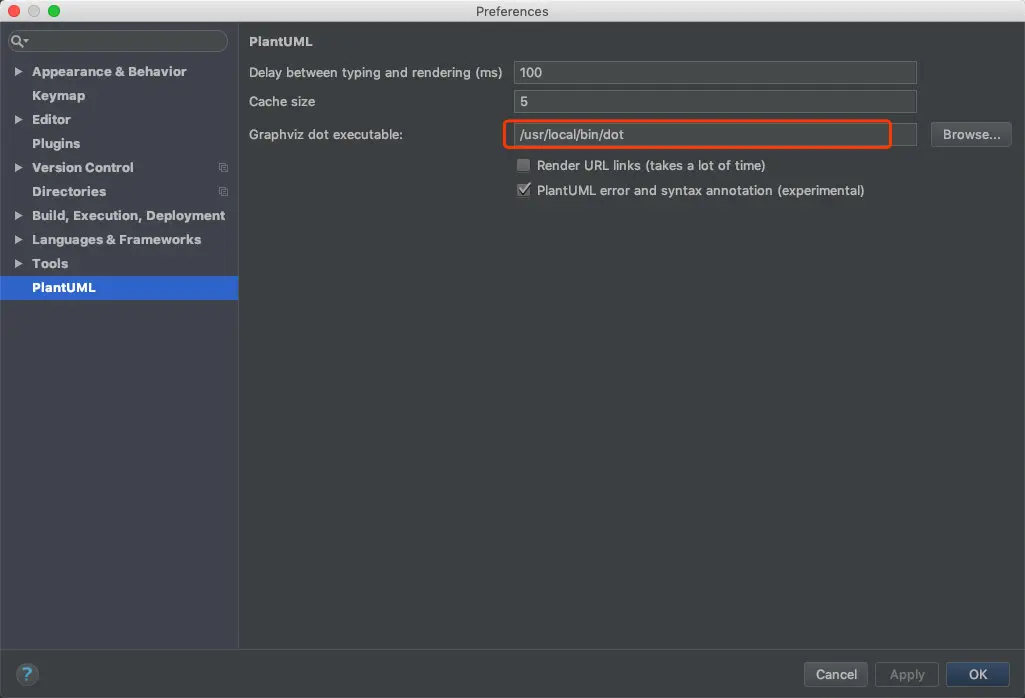
Task: Select the Editor label in tree
Action: point(51,120)
